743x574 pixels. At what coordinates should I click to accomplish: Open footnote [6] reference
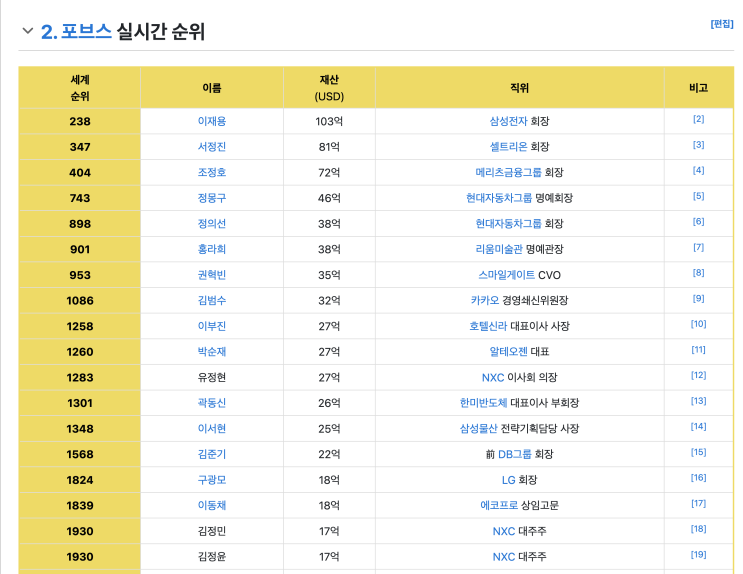pyautogui.click(x=698, y=221)
